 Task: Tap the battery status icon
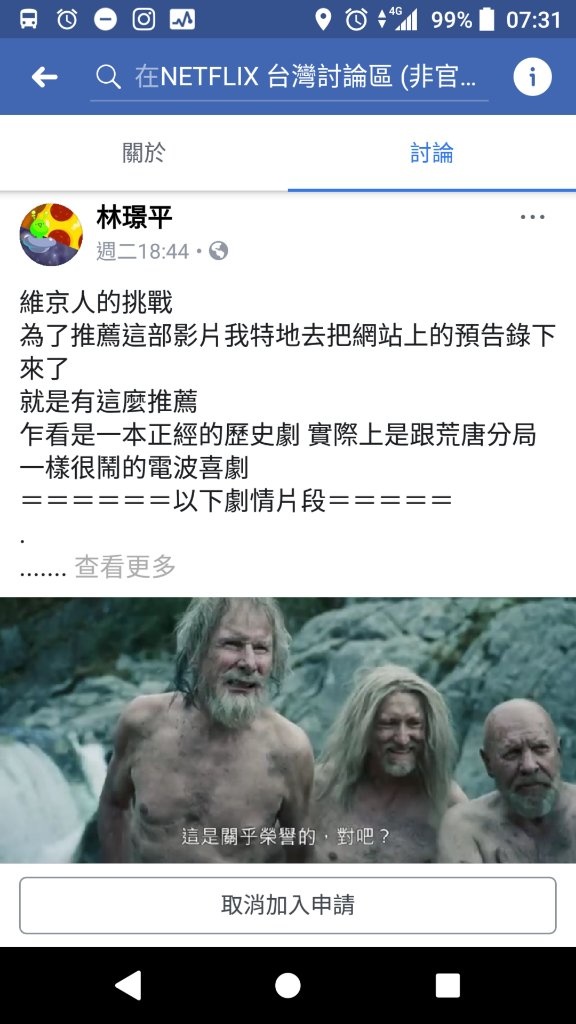click(487, 19)
